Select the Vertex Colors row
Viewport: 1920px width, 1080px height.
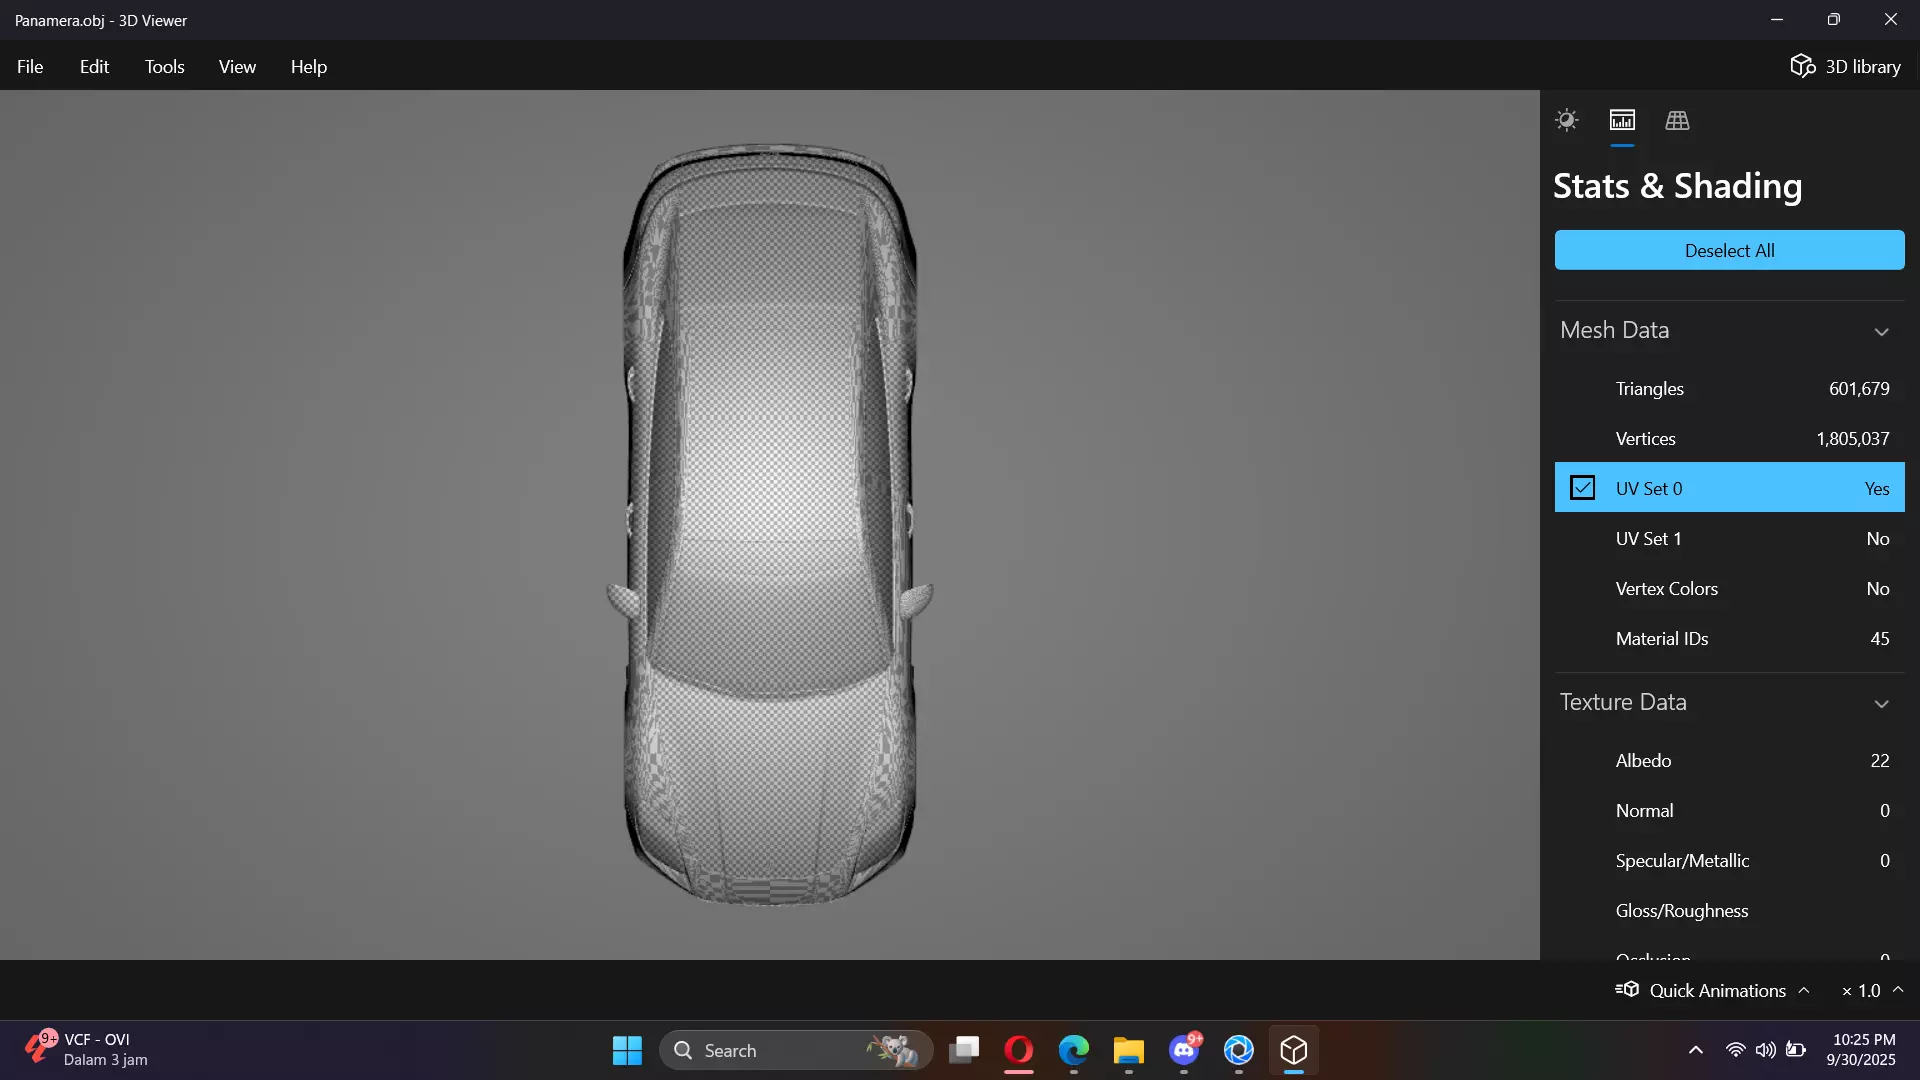click(1729, 588)
